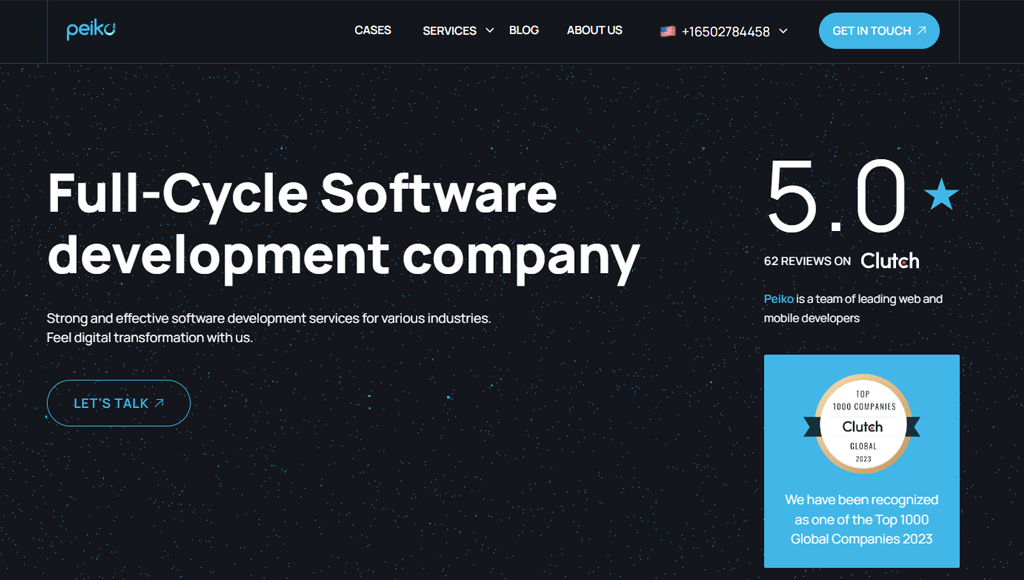Image resolution: width=1024 pixels, height=580 pixels.
Task: Expand the phone number country dropdown arrow
Action: pyautogui.click(x=783, y=31)
